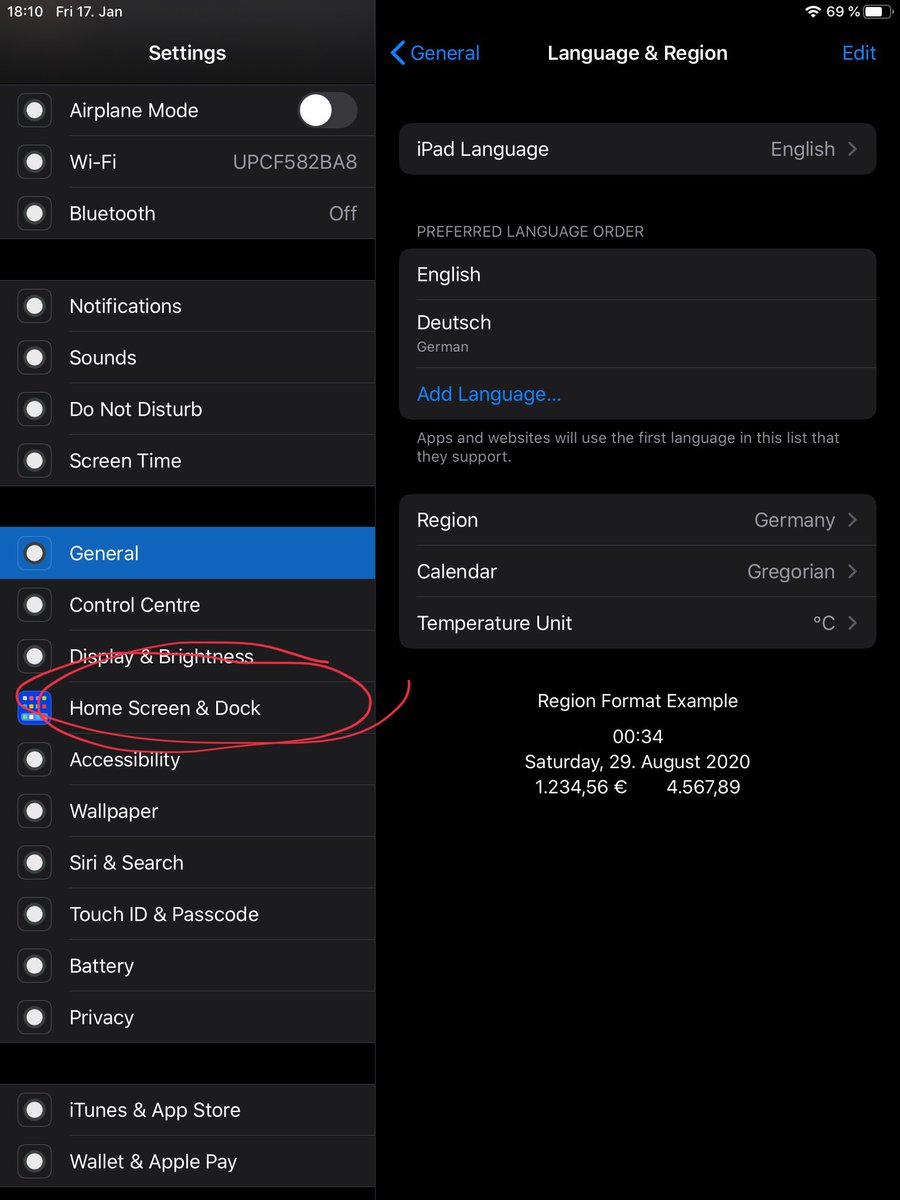Tap the Wi-Fi status bar icon
This screenshot has width=900, height=1200.
(813, 12)
